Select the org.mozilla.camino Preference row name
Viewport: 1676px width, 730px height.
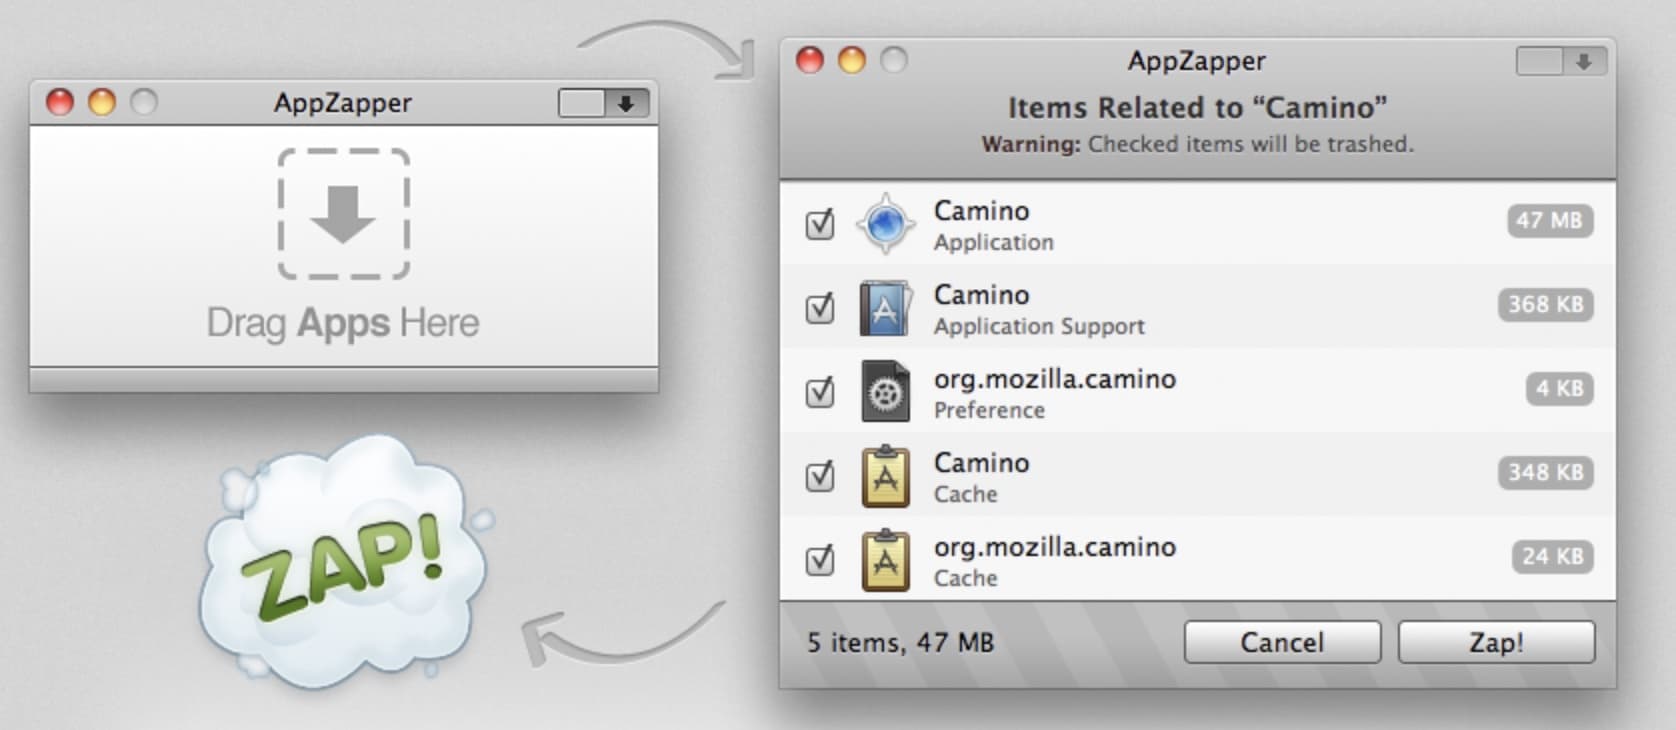tap(1054, 380)
